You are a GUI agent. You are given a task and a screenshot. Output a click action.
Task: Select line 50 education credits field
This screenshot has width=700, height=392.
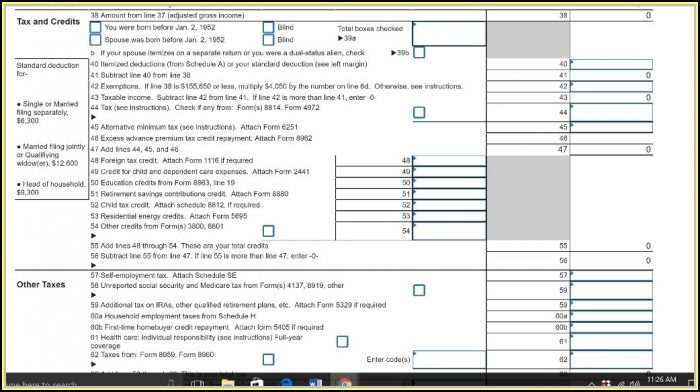click(449, 183)
